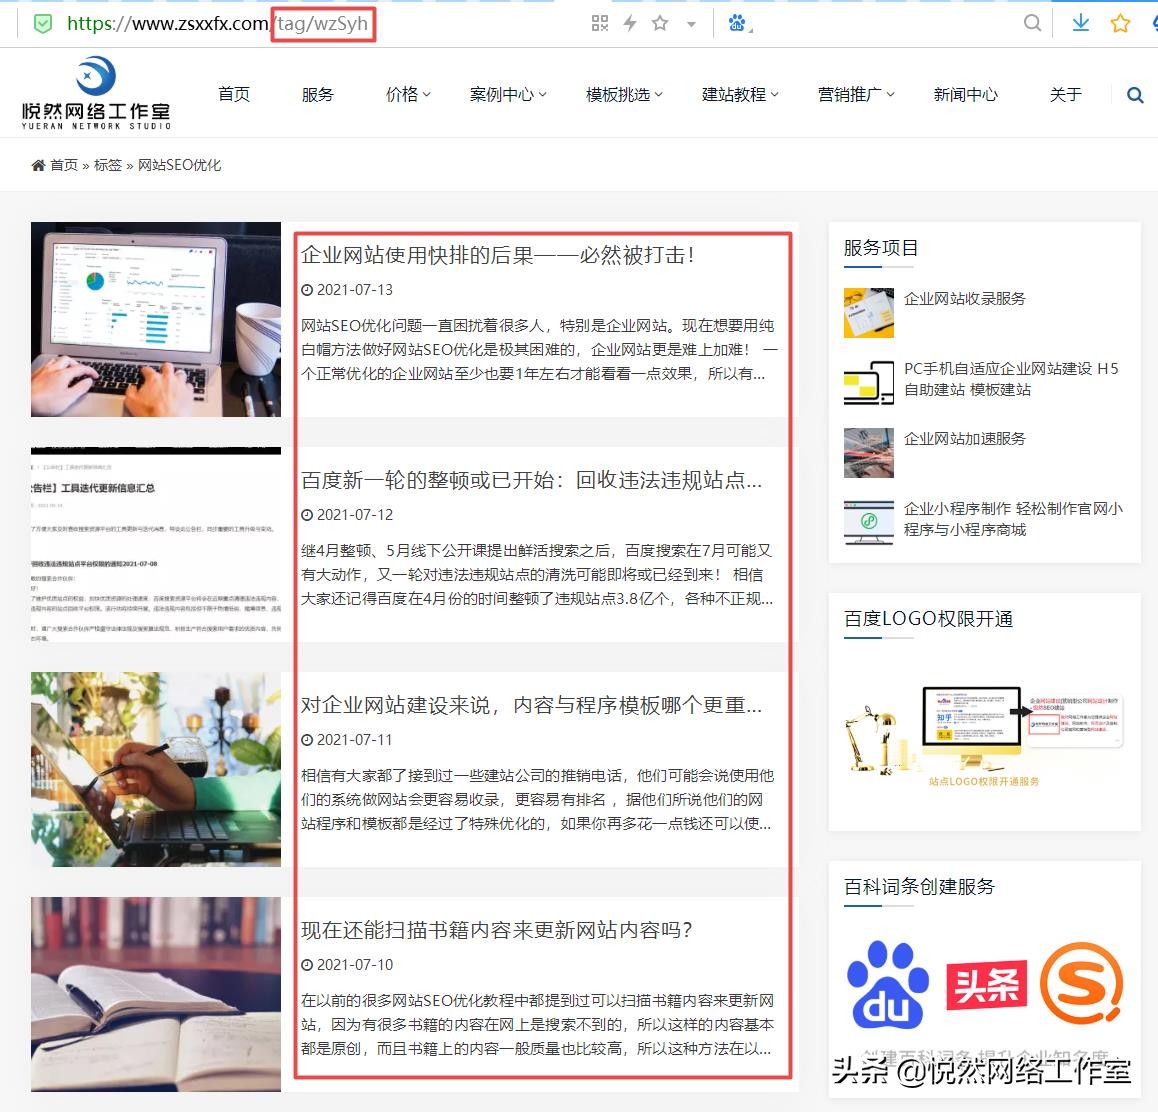Click the QR code icon in address bar
Screen dimensions: 1158x1112
click(x=600, y=23)
